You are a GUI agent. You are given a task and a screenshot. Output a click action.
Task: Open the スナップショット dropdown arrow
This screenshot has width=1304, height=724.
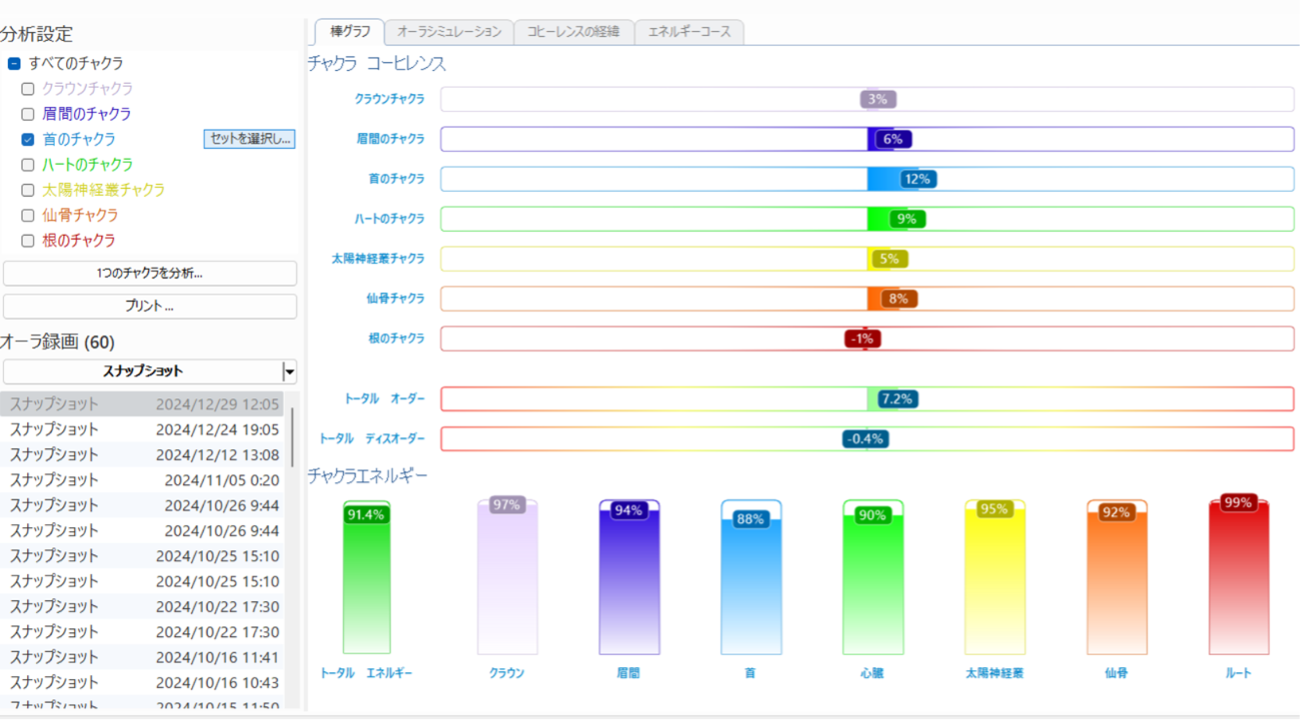pyautogui.click(x=290, y=372)
